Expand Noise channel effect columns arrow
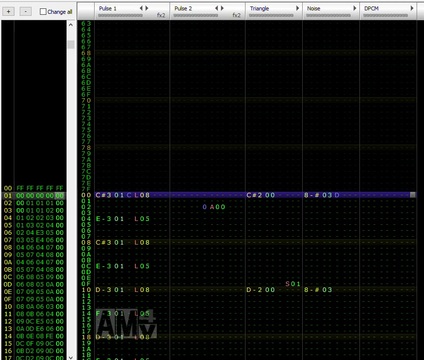The image size is (424, 360). coord(354,8)
